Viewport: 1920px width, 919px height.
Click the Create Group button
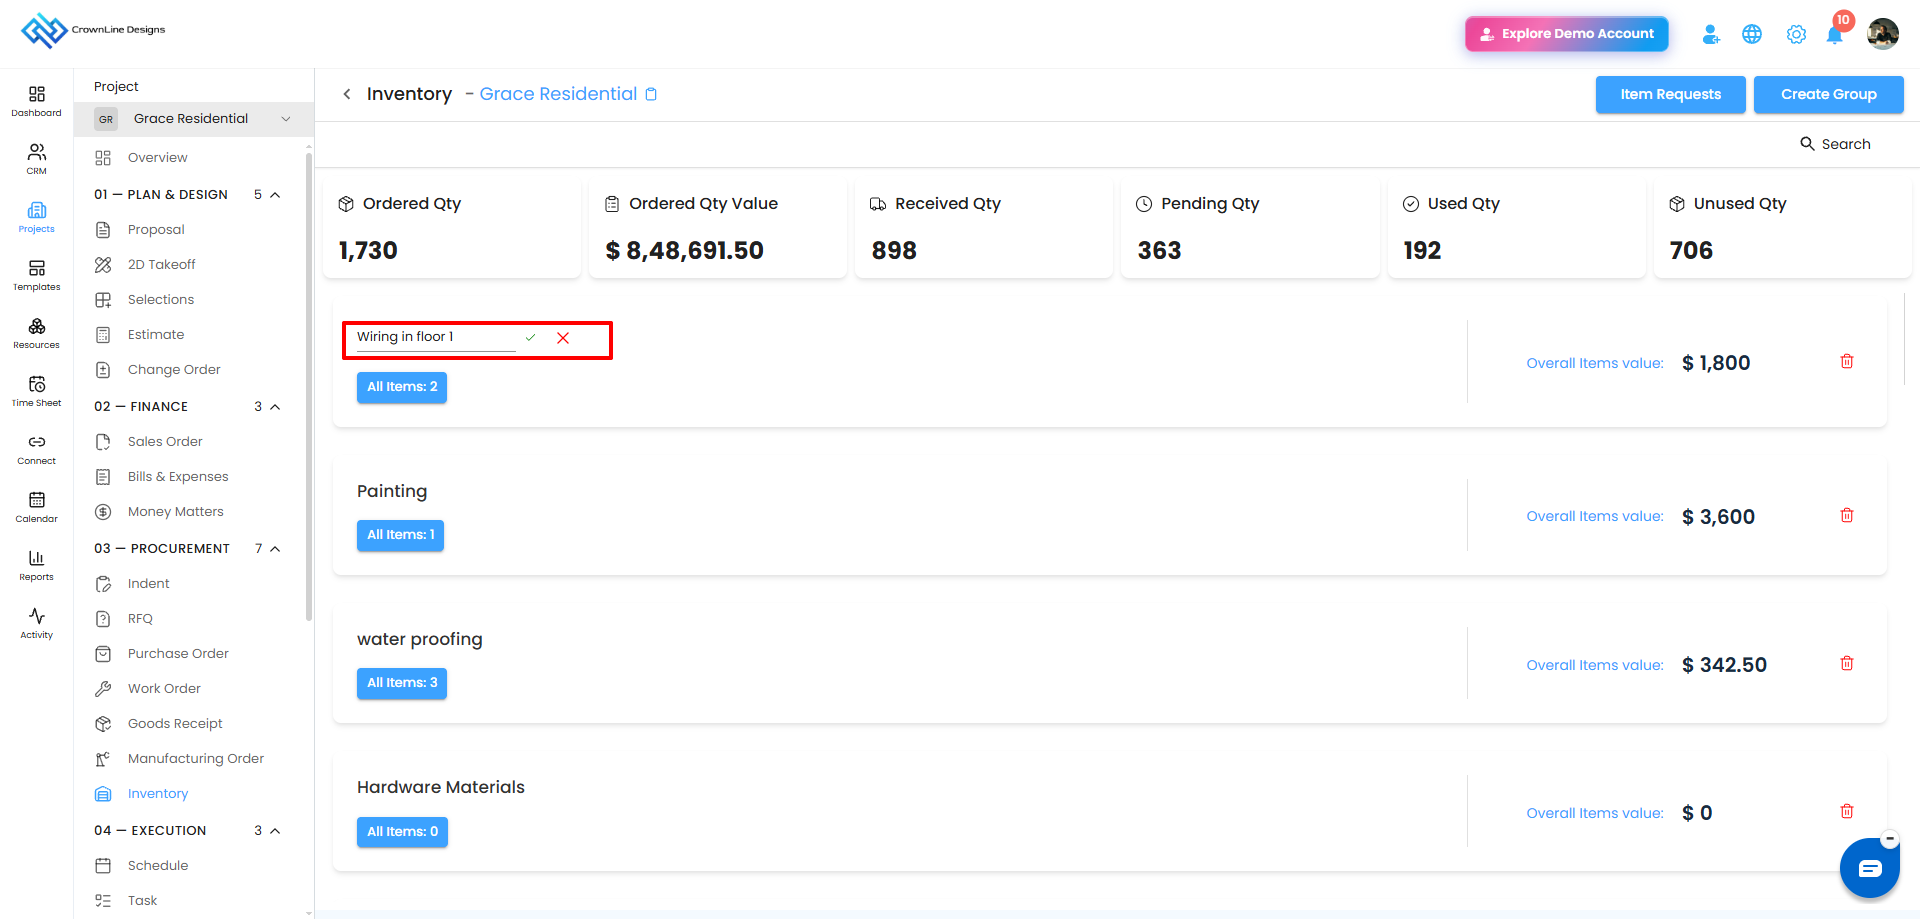1828,95
